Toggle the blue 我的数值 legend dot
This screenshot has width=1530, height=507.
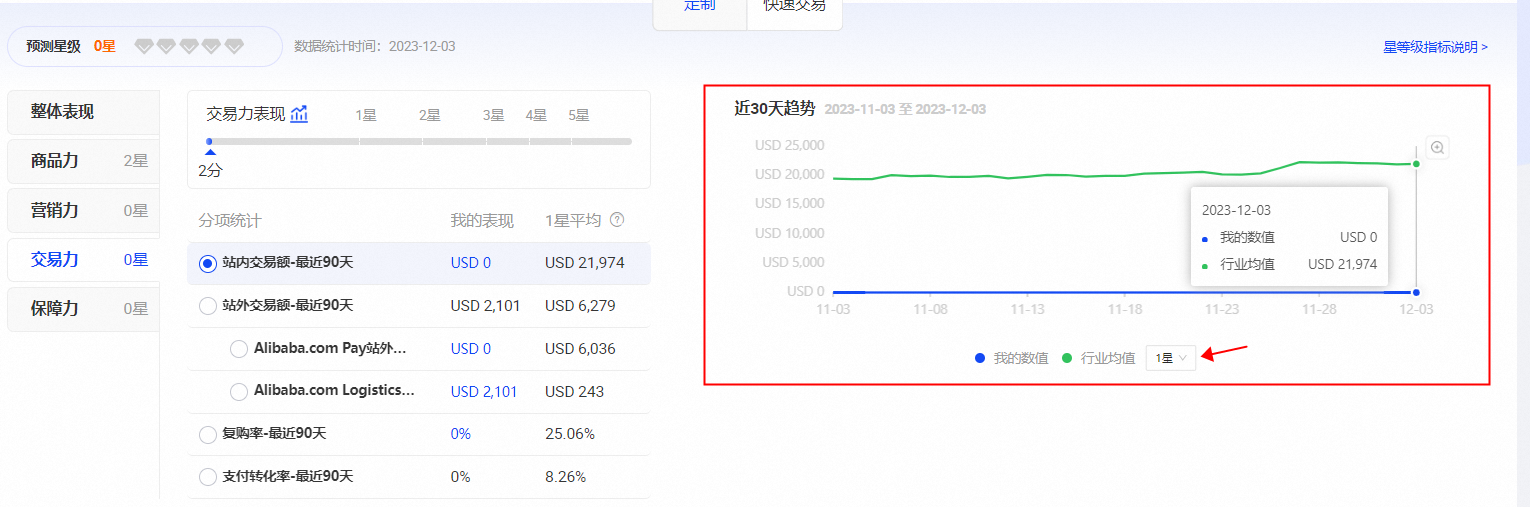980,358
